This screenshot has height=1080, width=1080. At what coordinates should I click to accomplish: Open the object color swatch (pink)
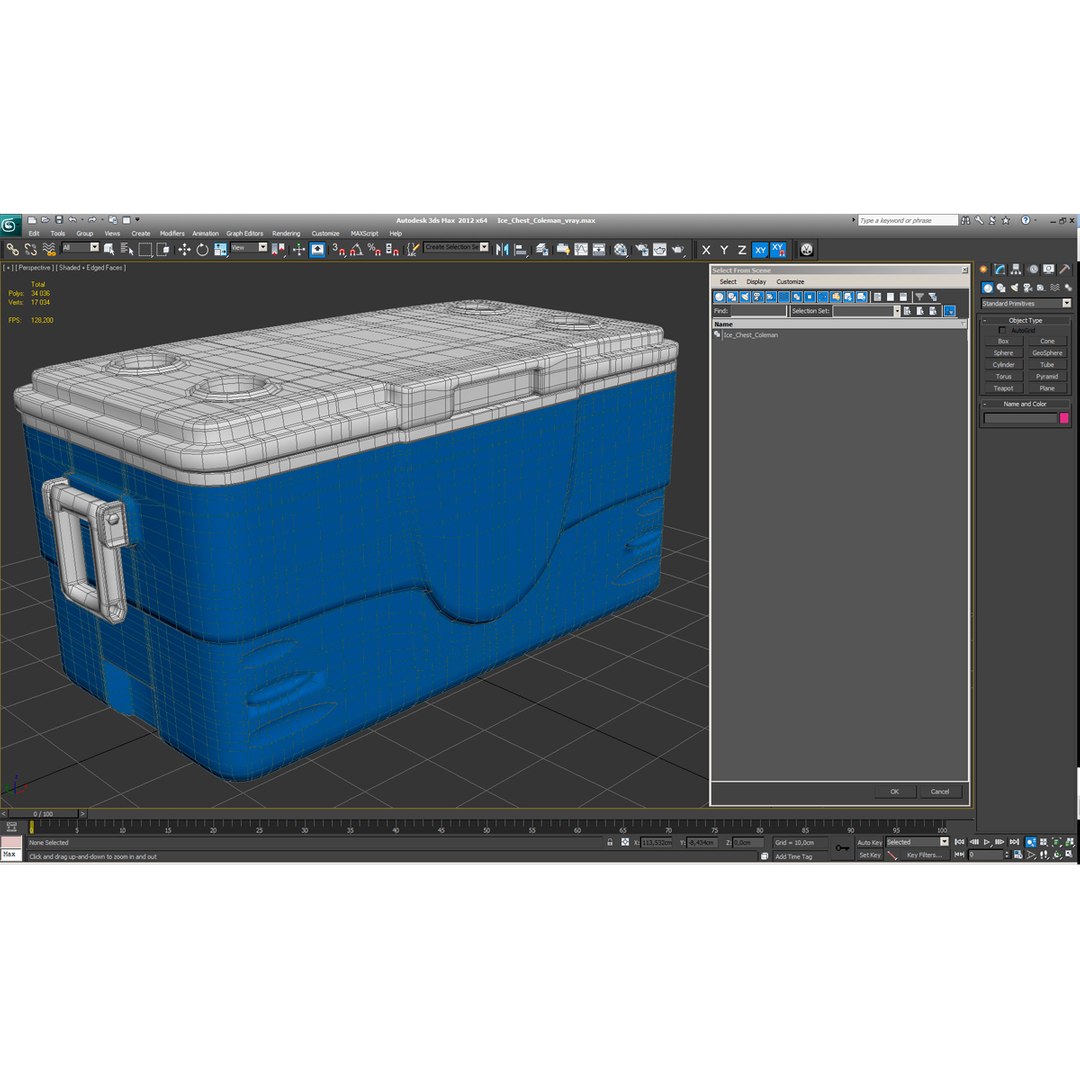pos(1063,418)
